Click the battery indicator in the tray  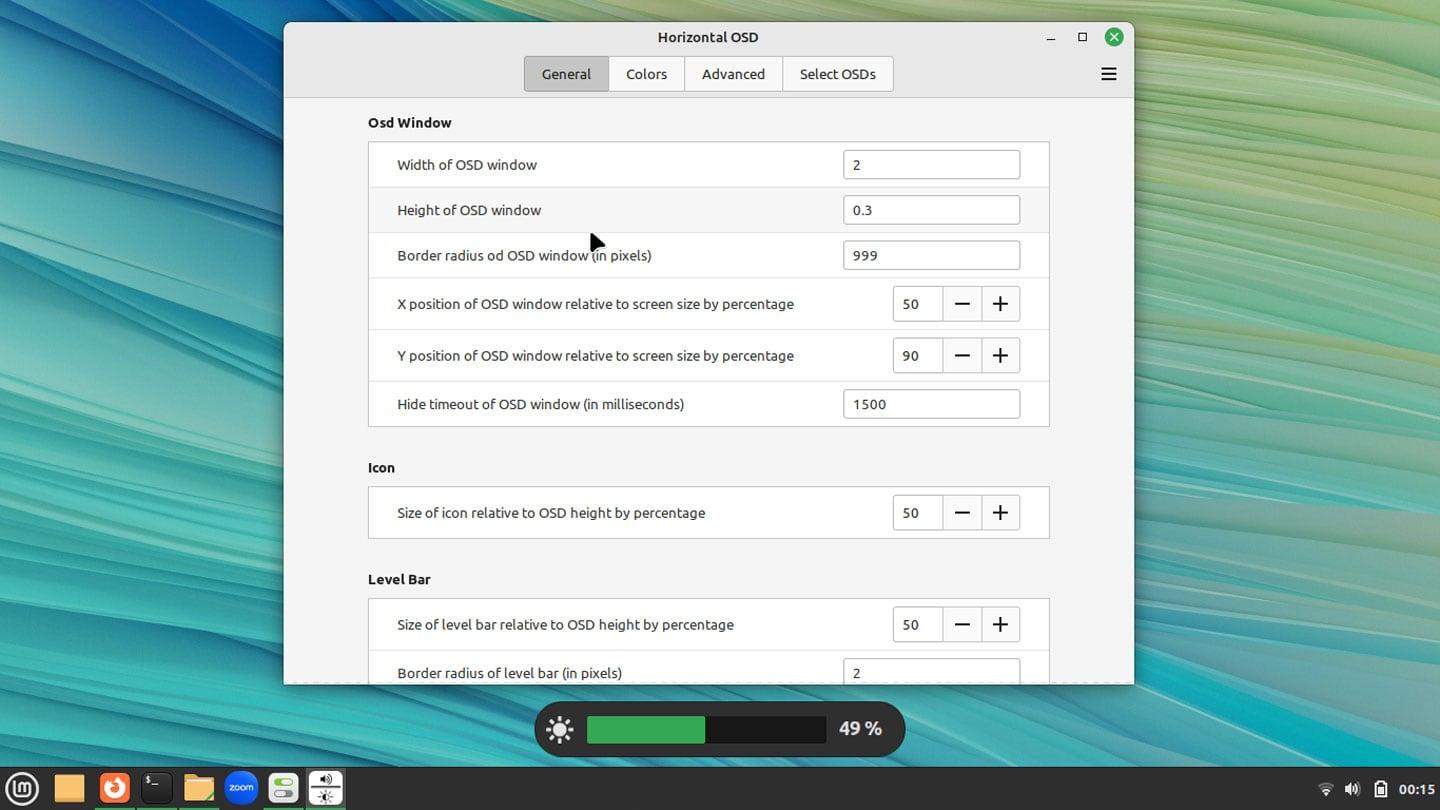pyautogui.click(x=1380, y=789)
